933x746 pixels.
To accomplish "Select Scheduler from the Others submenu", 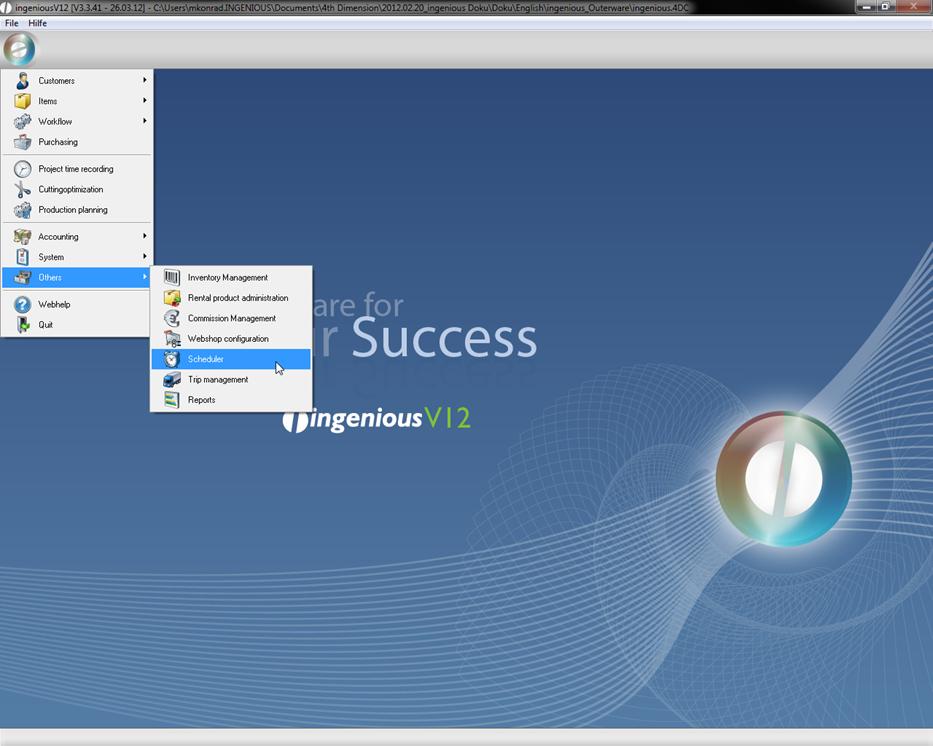I will (206, 359).
